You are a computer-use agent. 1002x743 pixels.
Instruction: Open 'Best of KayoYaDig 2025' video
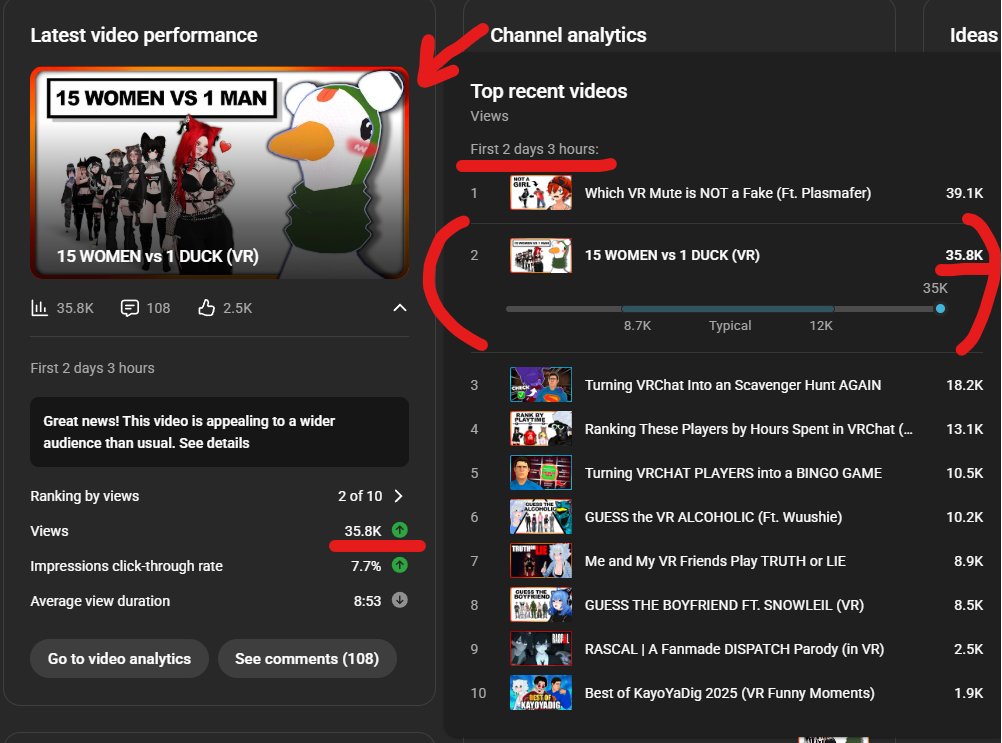pyautogui.click(x=729, y=693)
